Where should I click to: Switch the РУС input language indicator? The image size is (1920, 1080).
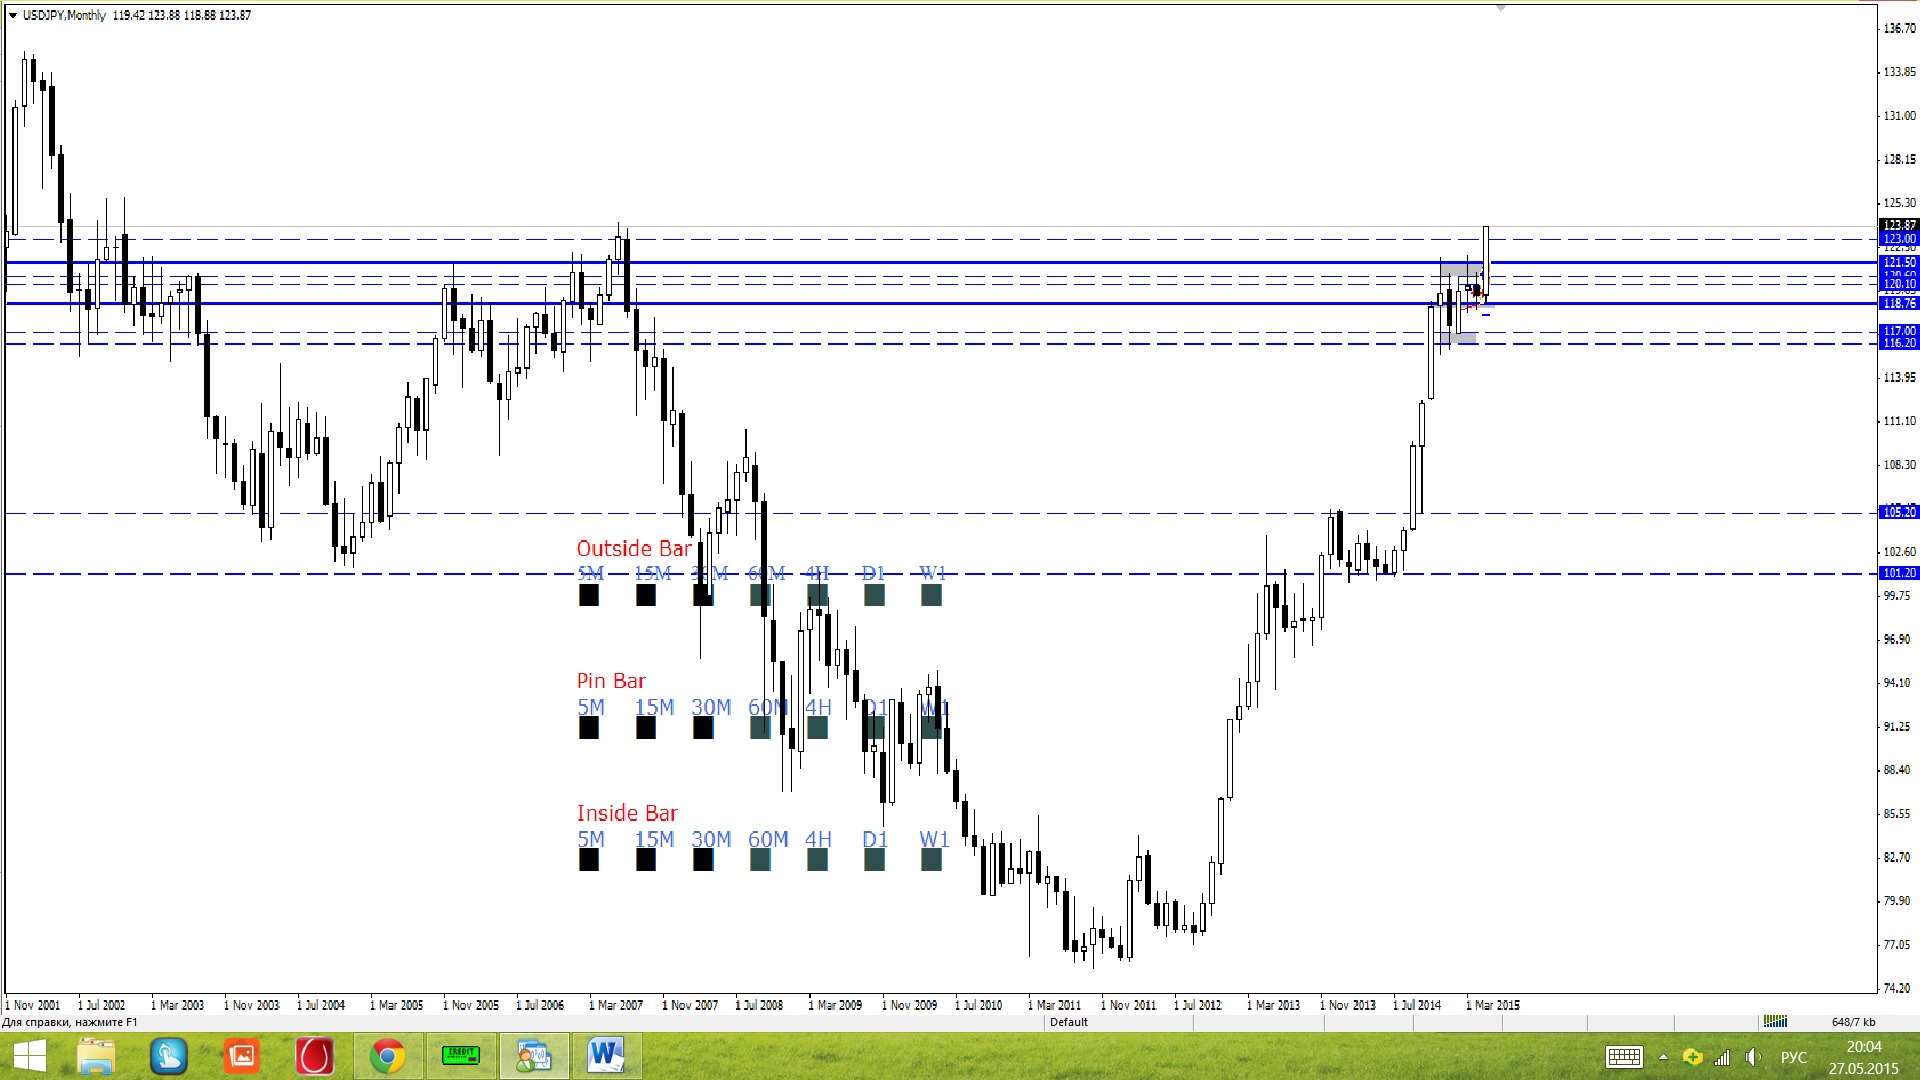click(1794, 1057)
